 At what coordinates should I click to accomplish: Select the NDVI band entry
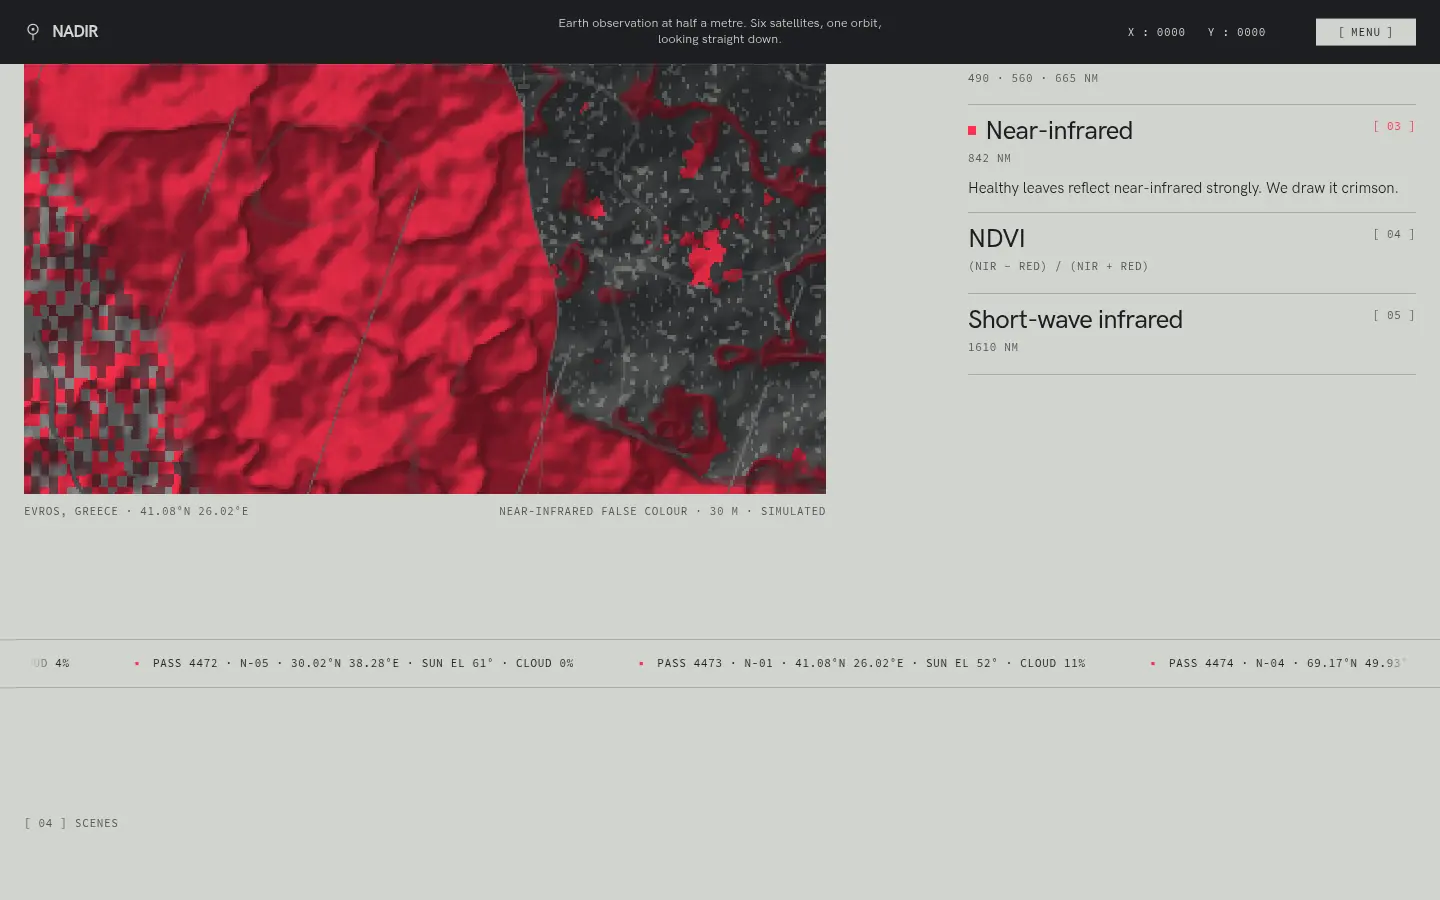click(x=1192, y=253)
